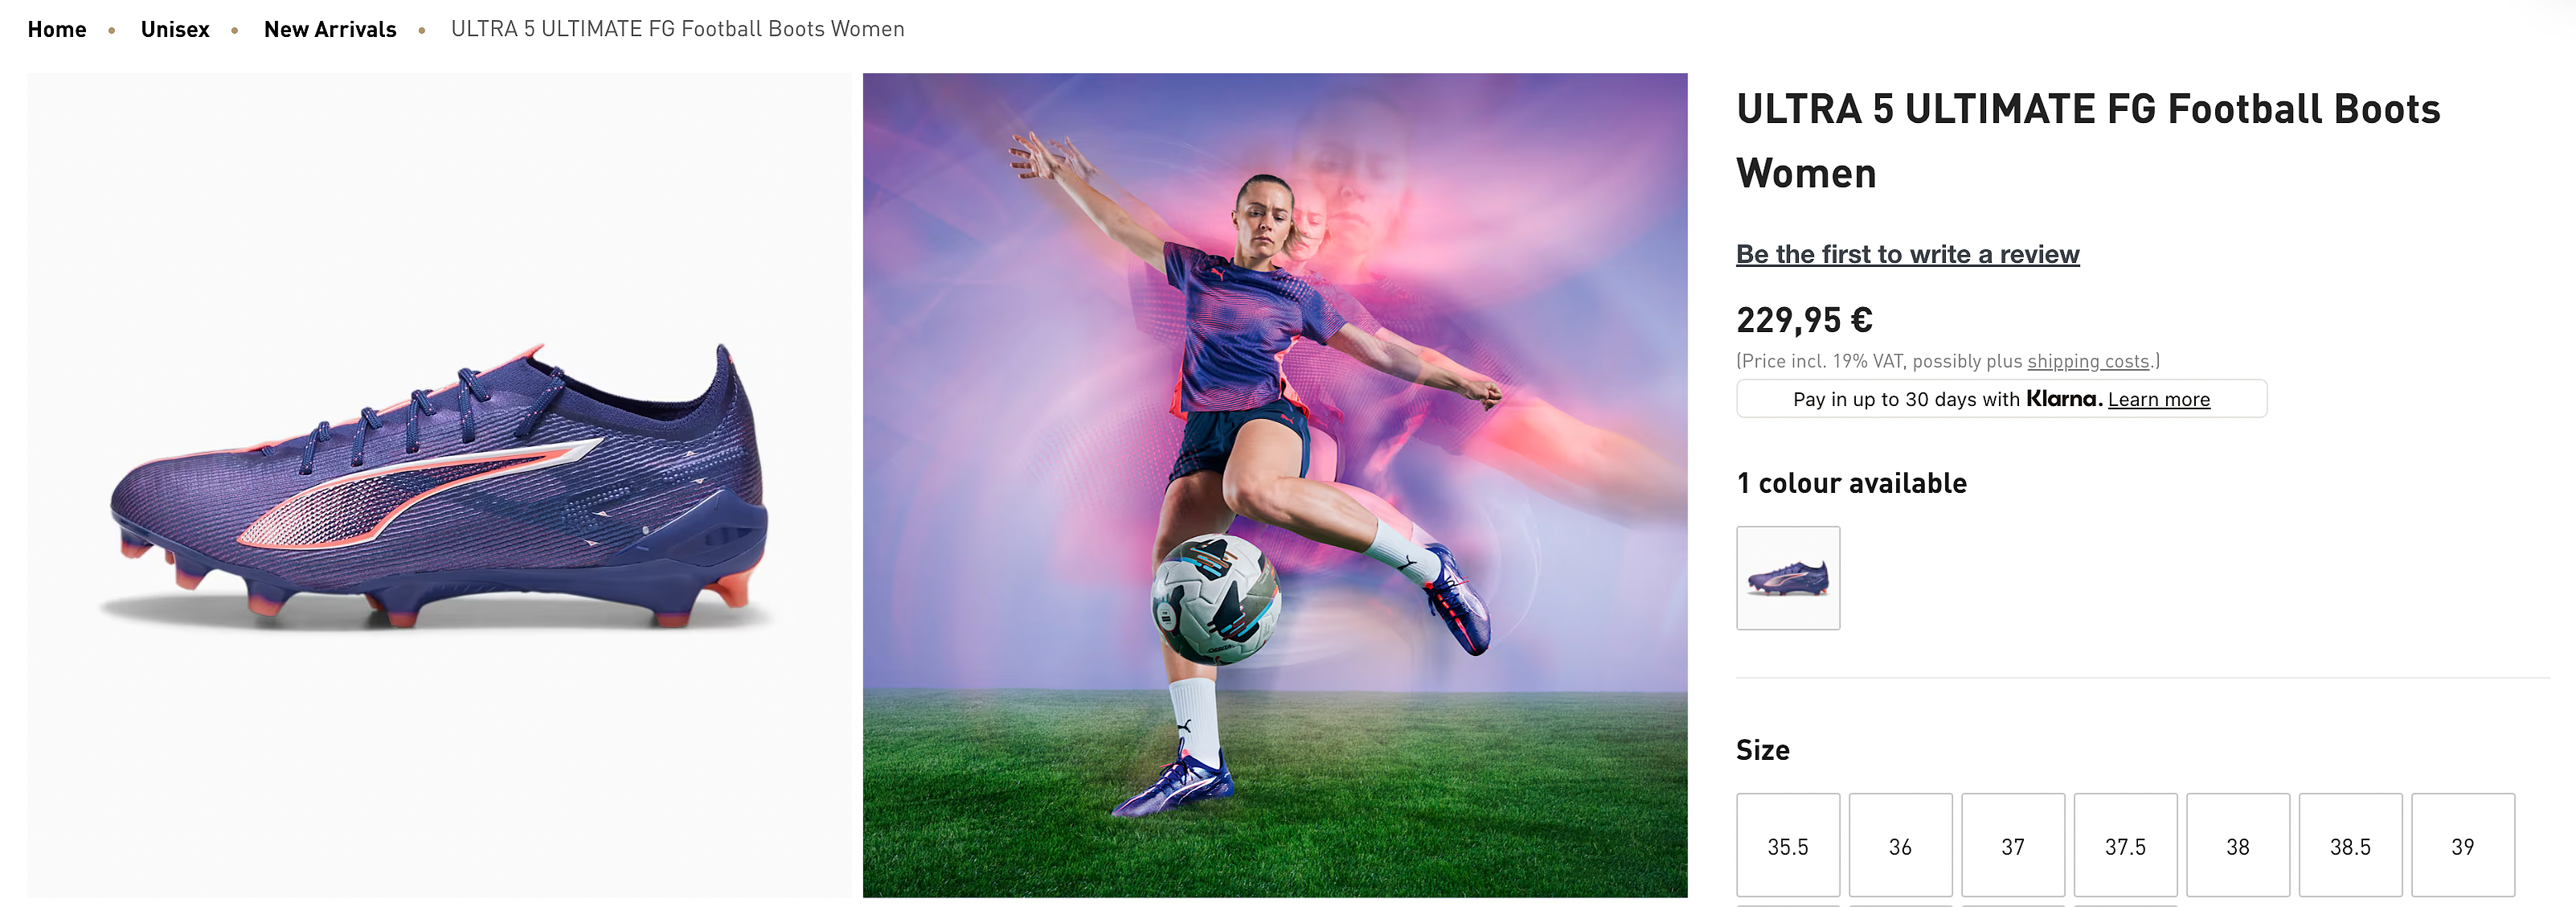Choose size 39
Screen dimensions: 2576x907
pyautogui.click(x=2463, y=846)
